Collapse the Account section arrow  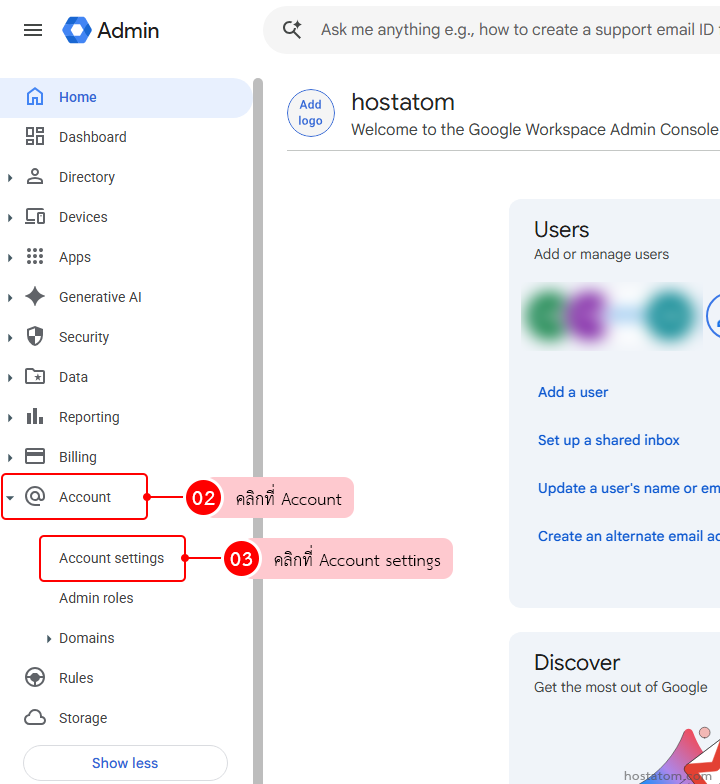10,498
